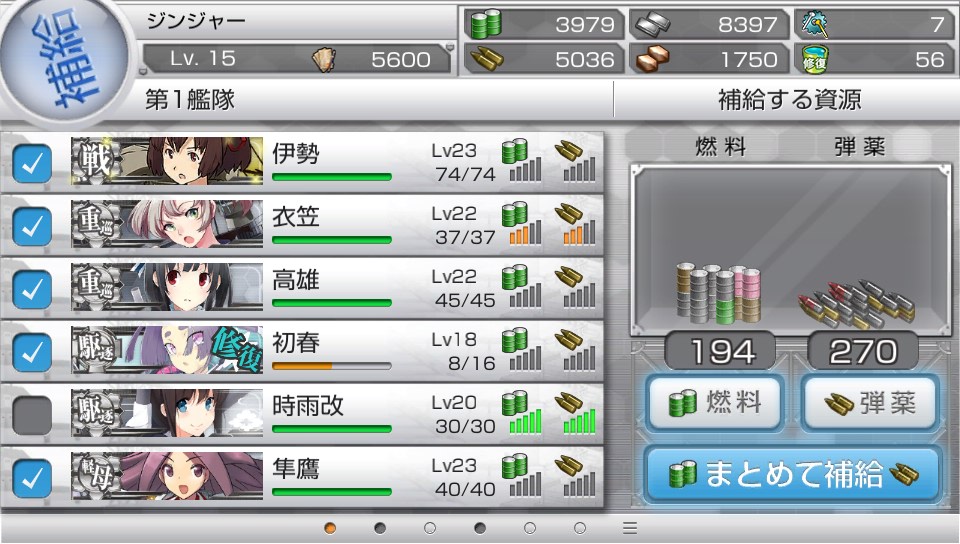
Task: Enable the unchecked checkbox for 時雨改
Action: (32, 415)
